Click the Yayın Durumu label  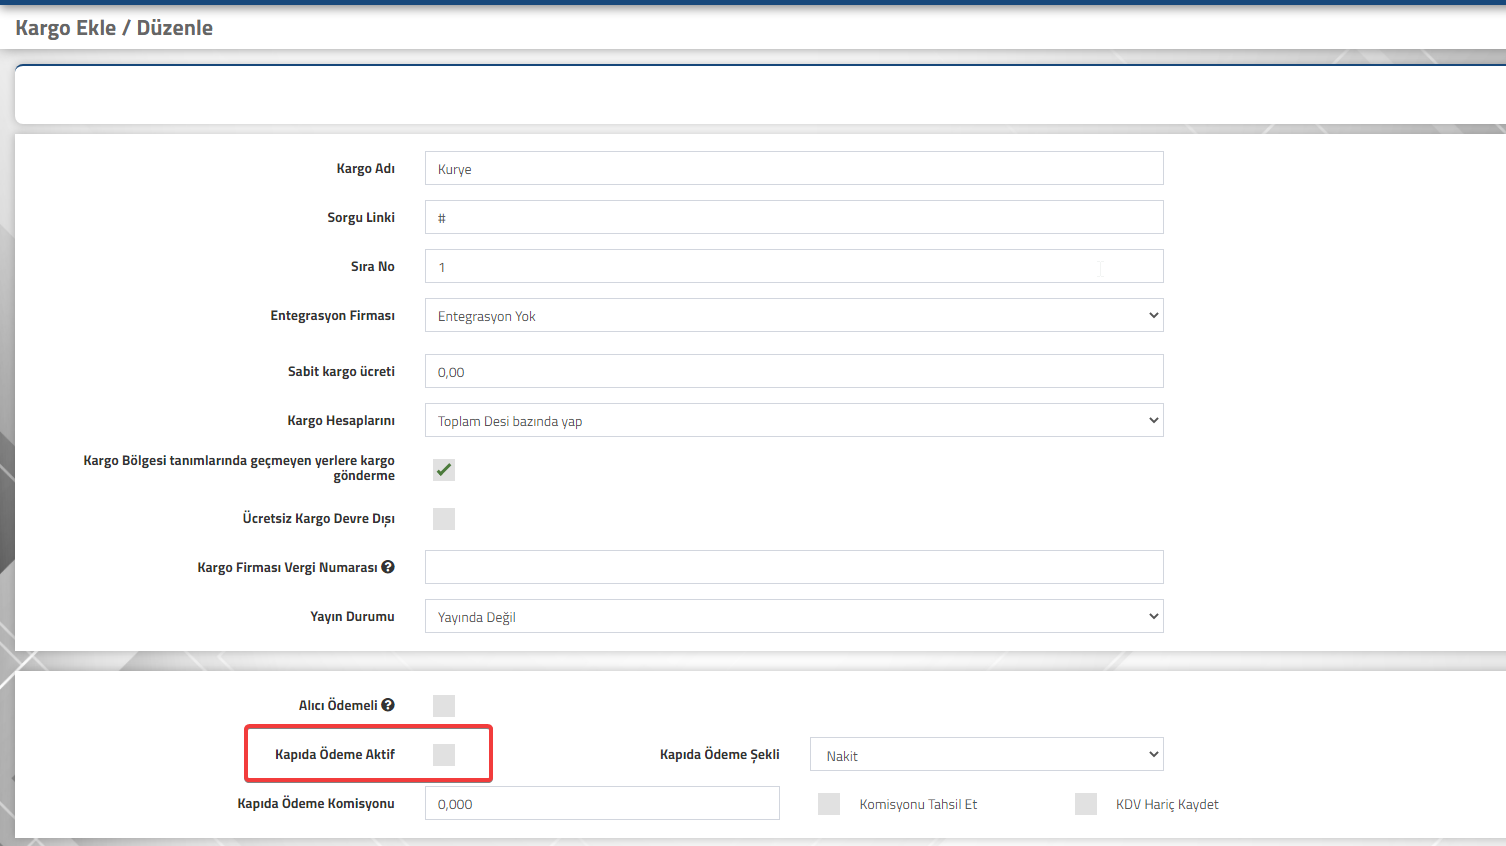click(x=352, y=616)
